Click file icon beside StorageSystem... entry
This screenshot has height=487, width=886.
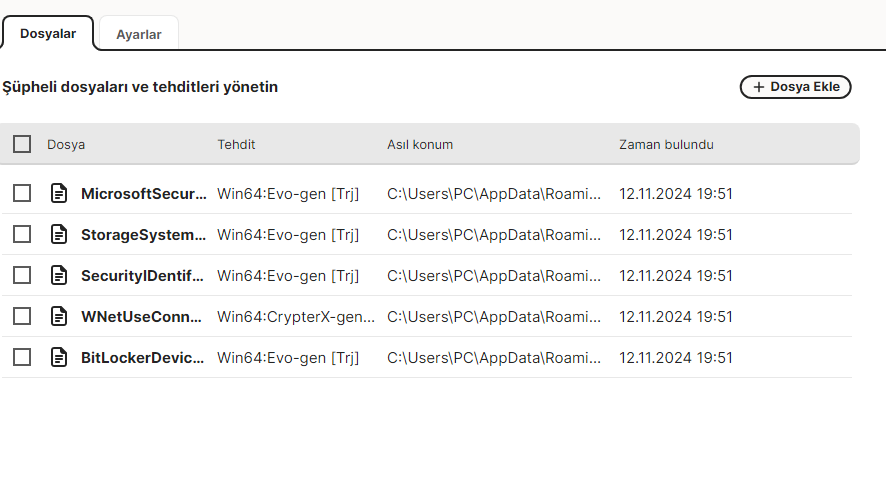point(59,234)
